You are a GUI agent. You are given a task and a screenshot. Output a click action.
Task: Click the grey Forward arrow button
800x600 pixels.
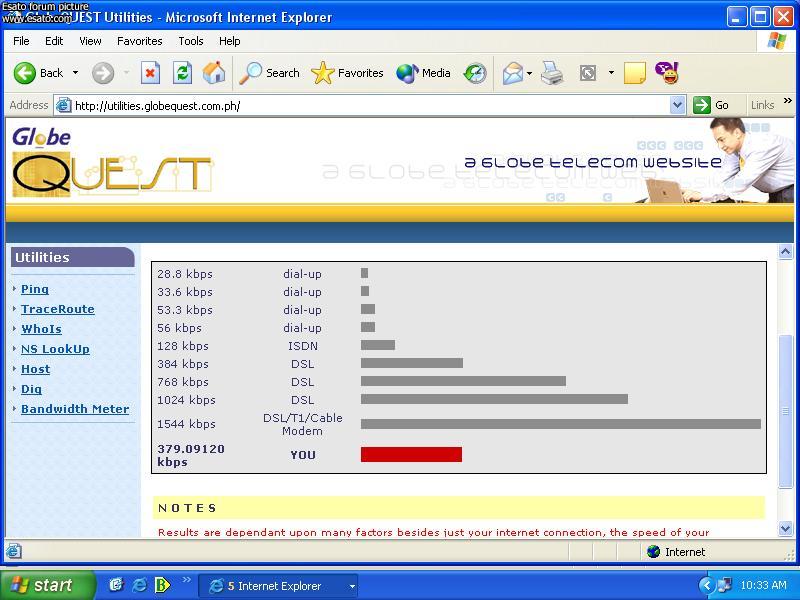click(103, 73)
